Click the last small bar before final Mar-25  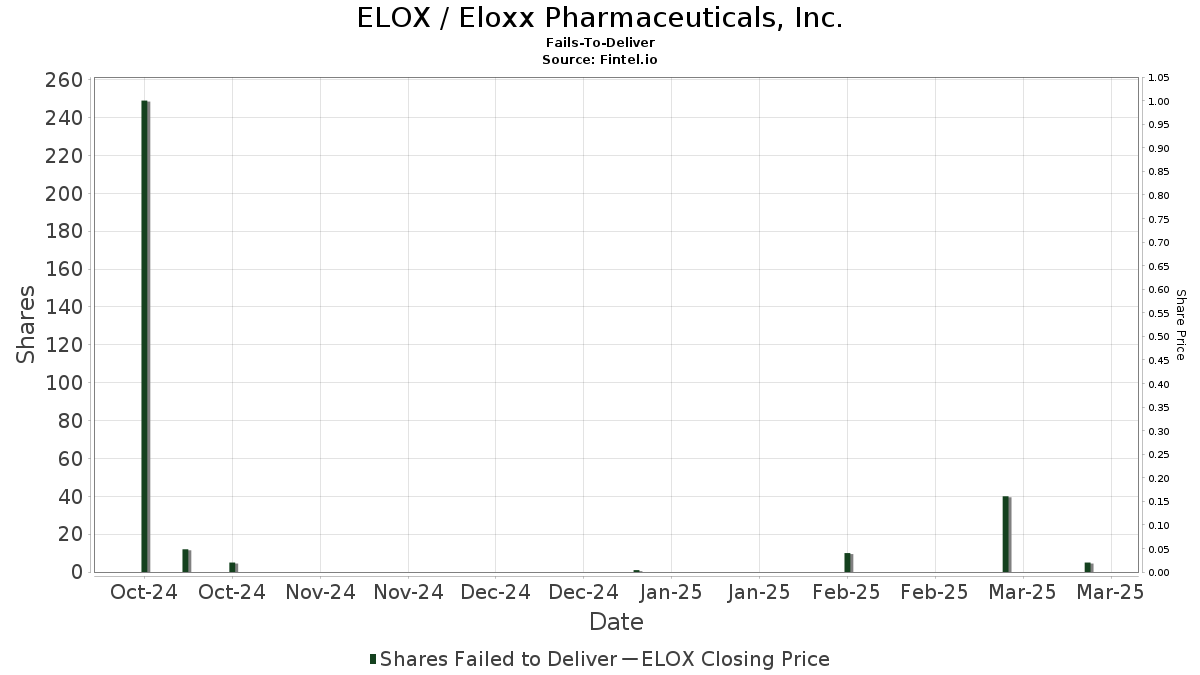[x=1089, y=568]
